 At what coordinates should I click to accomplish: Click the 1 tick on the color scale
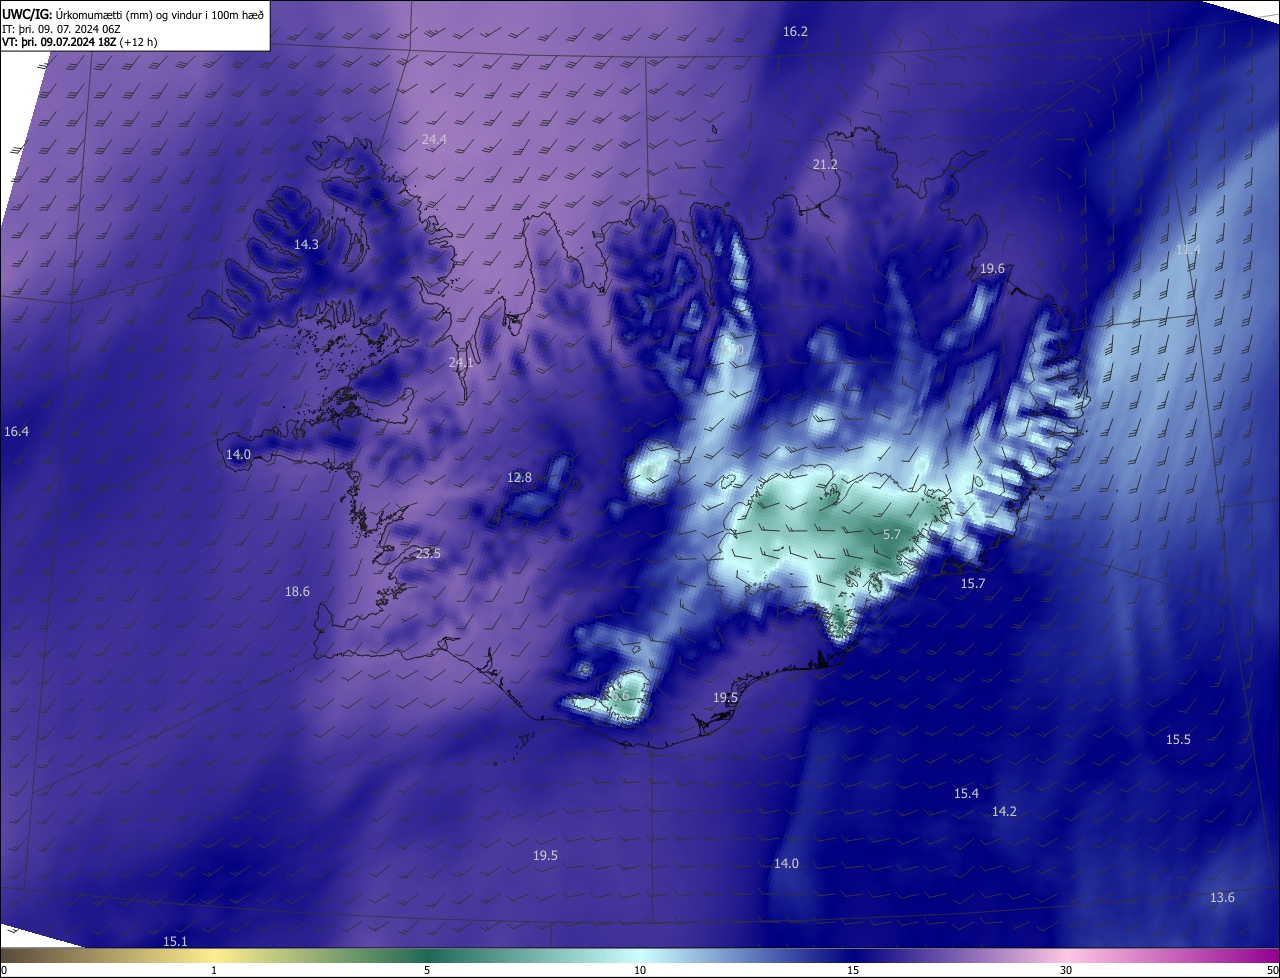pos(214,970)
